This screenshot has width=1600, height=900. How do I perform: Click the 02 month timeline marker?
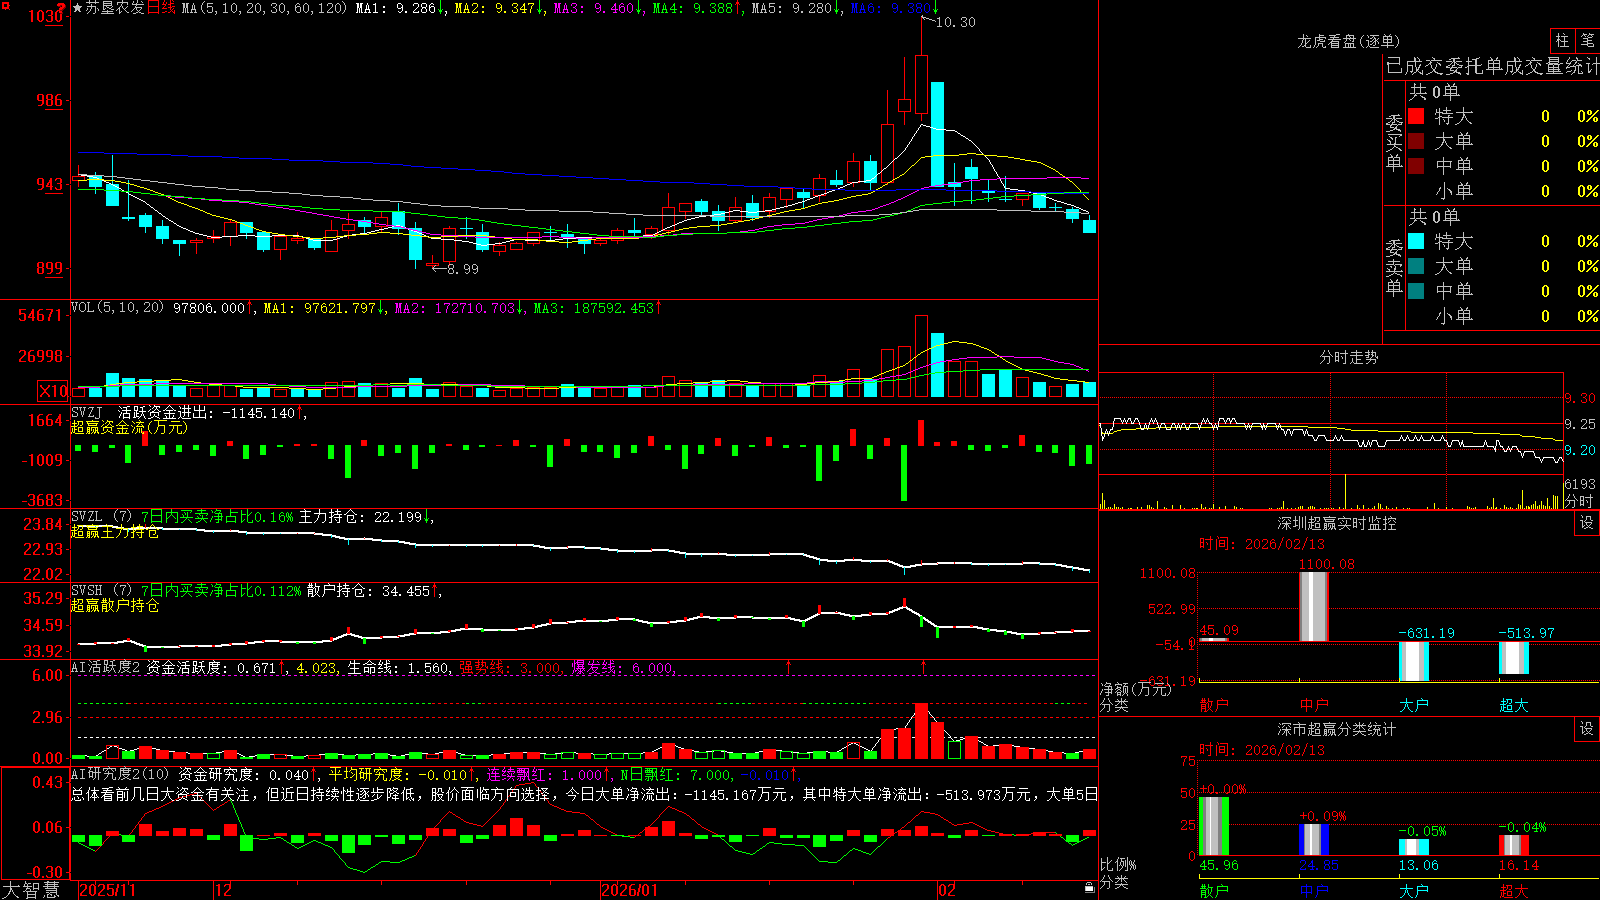pos(947,890)
